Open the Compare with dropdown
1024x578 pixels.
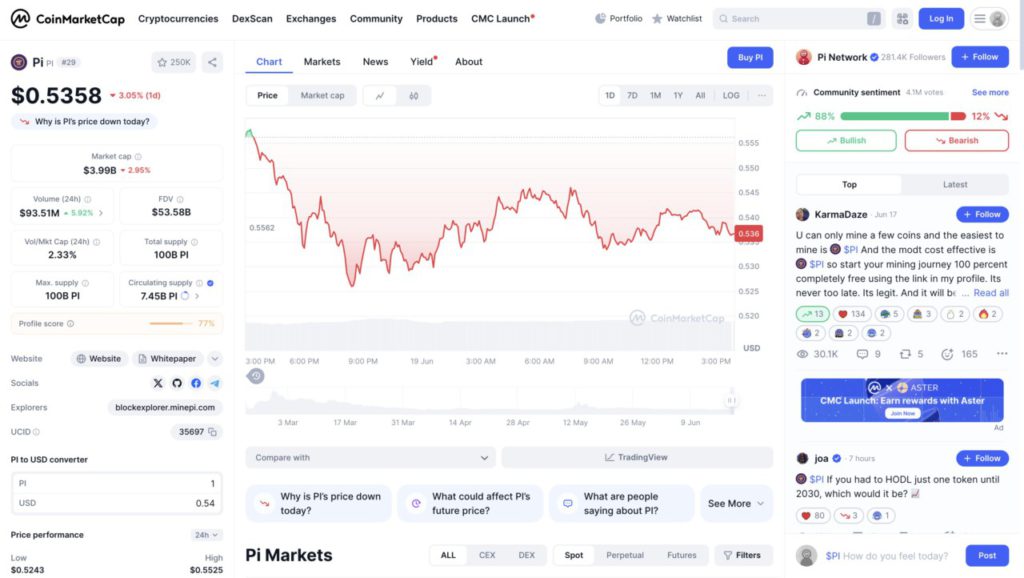[370, 458]
